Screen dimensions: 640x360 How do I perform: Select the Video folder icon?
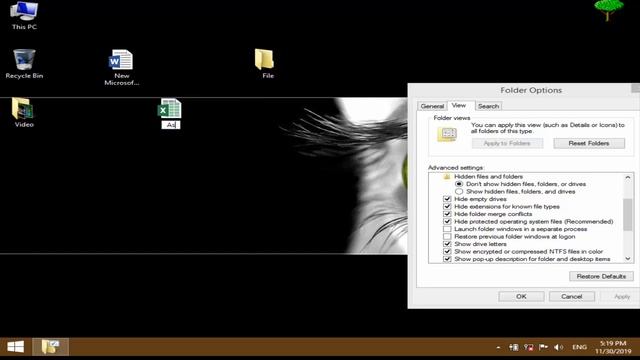23,113
